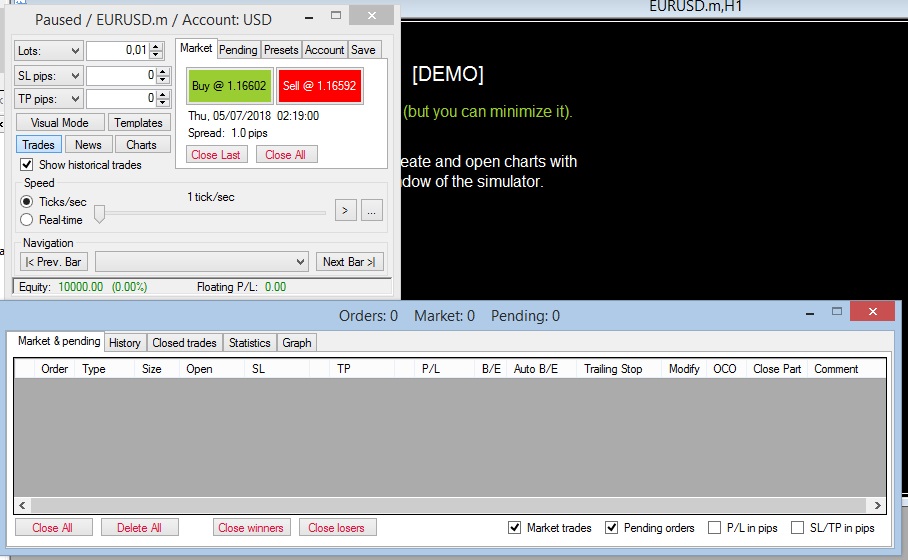Image resolution: width=908 pixels, height=560 pixels.
Task: Advance to Next Bar
Action: pos(349,262)
